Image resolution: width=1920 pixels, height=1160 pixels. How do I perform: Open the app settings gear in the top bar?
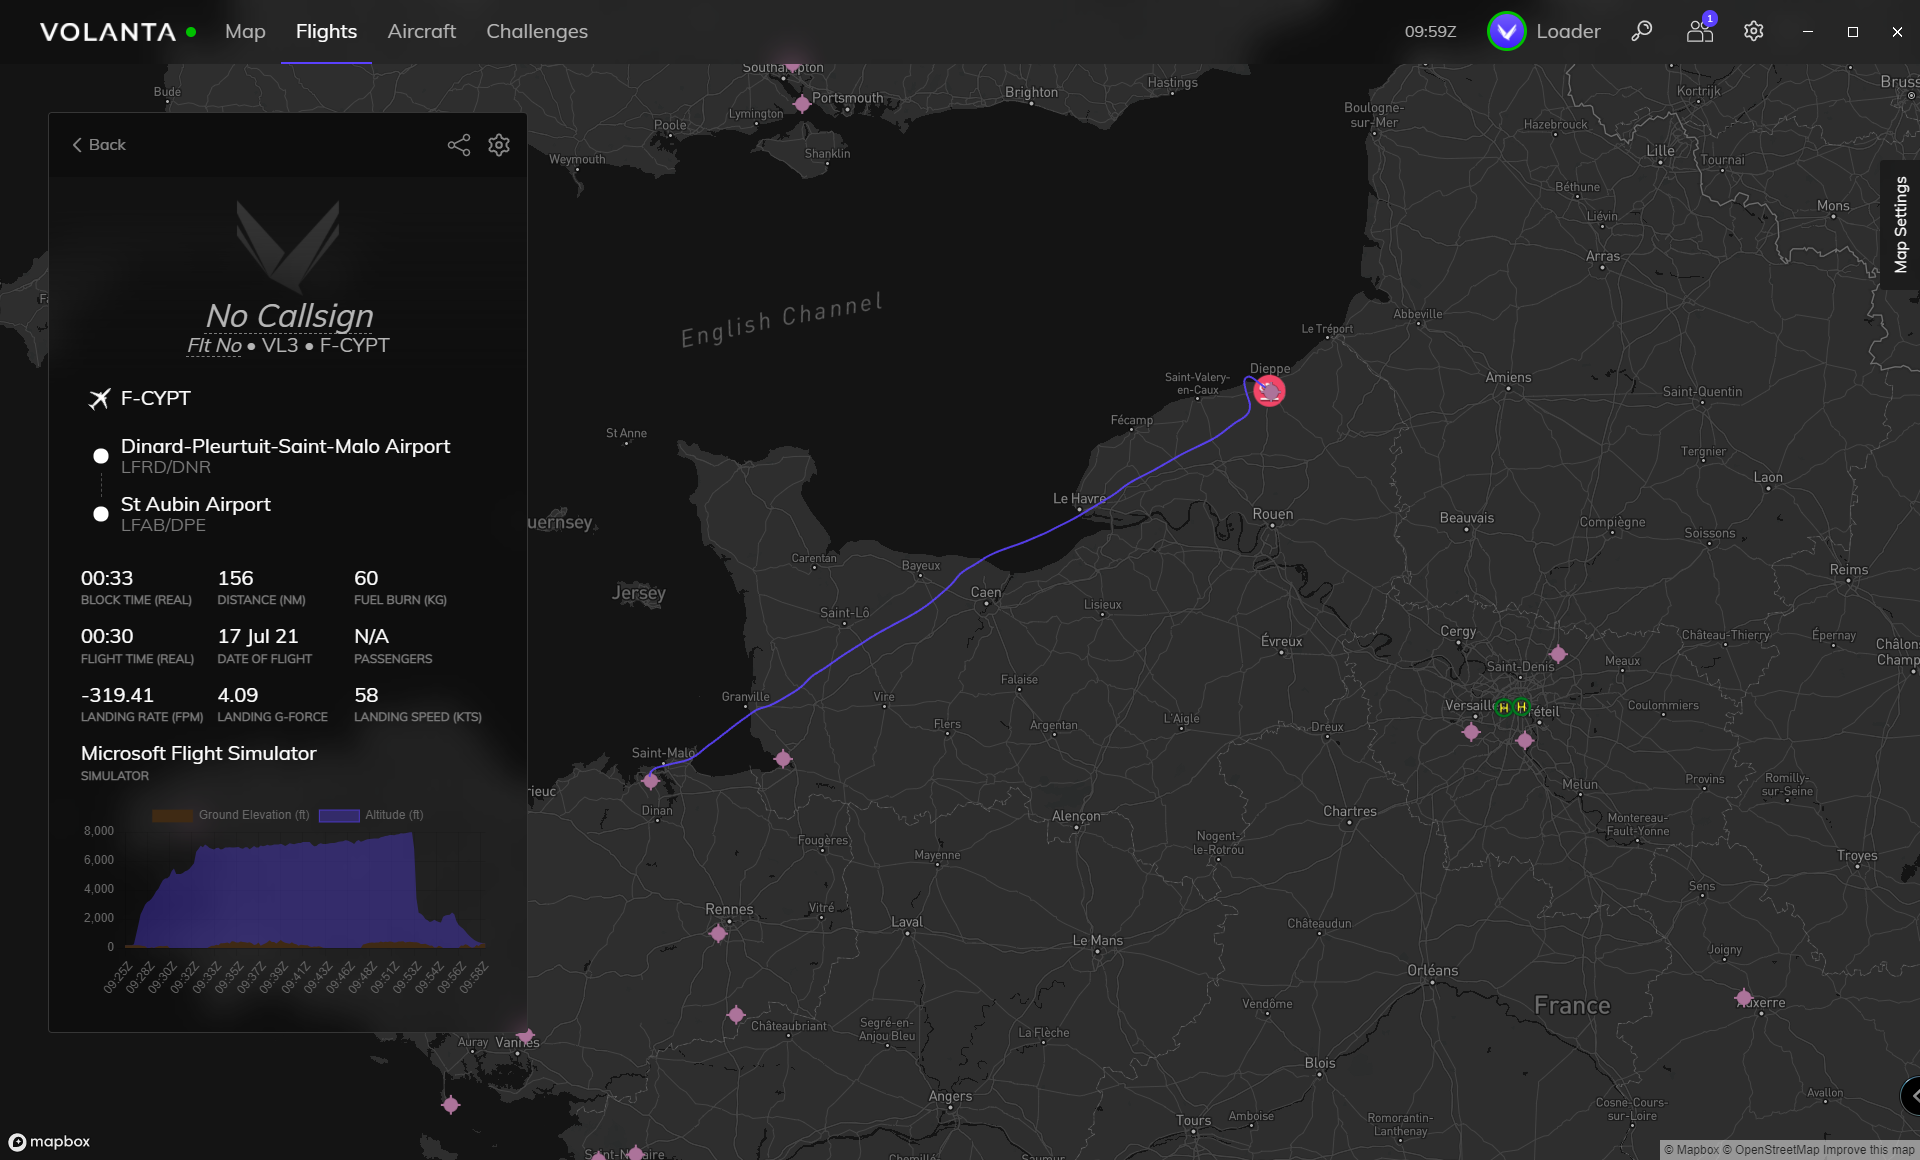click(x=1753, y=31)
